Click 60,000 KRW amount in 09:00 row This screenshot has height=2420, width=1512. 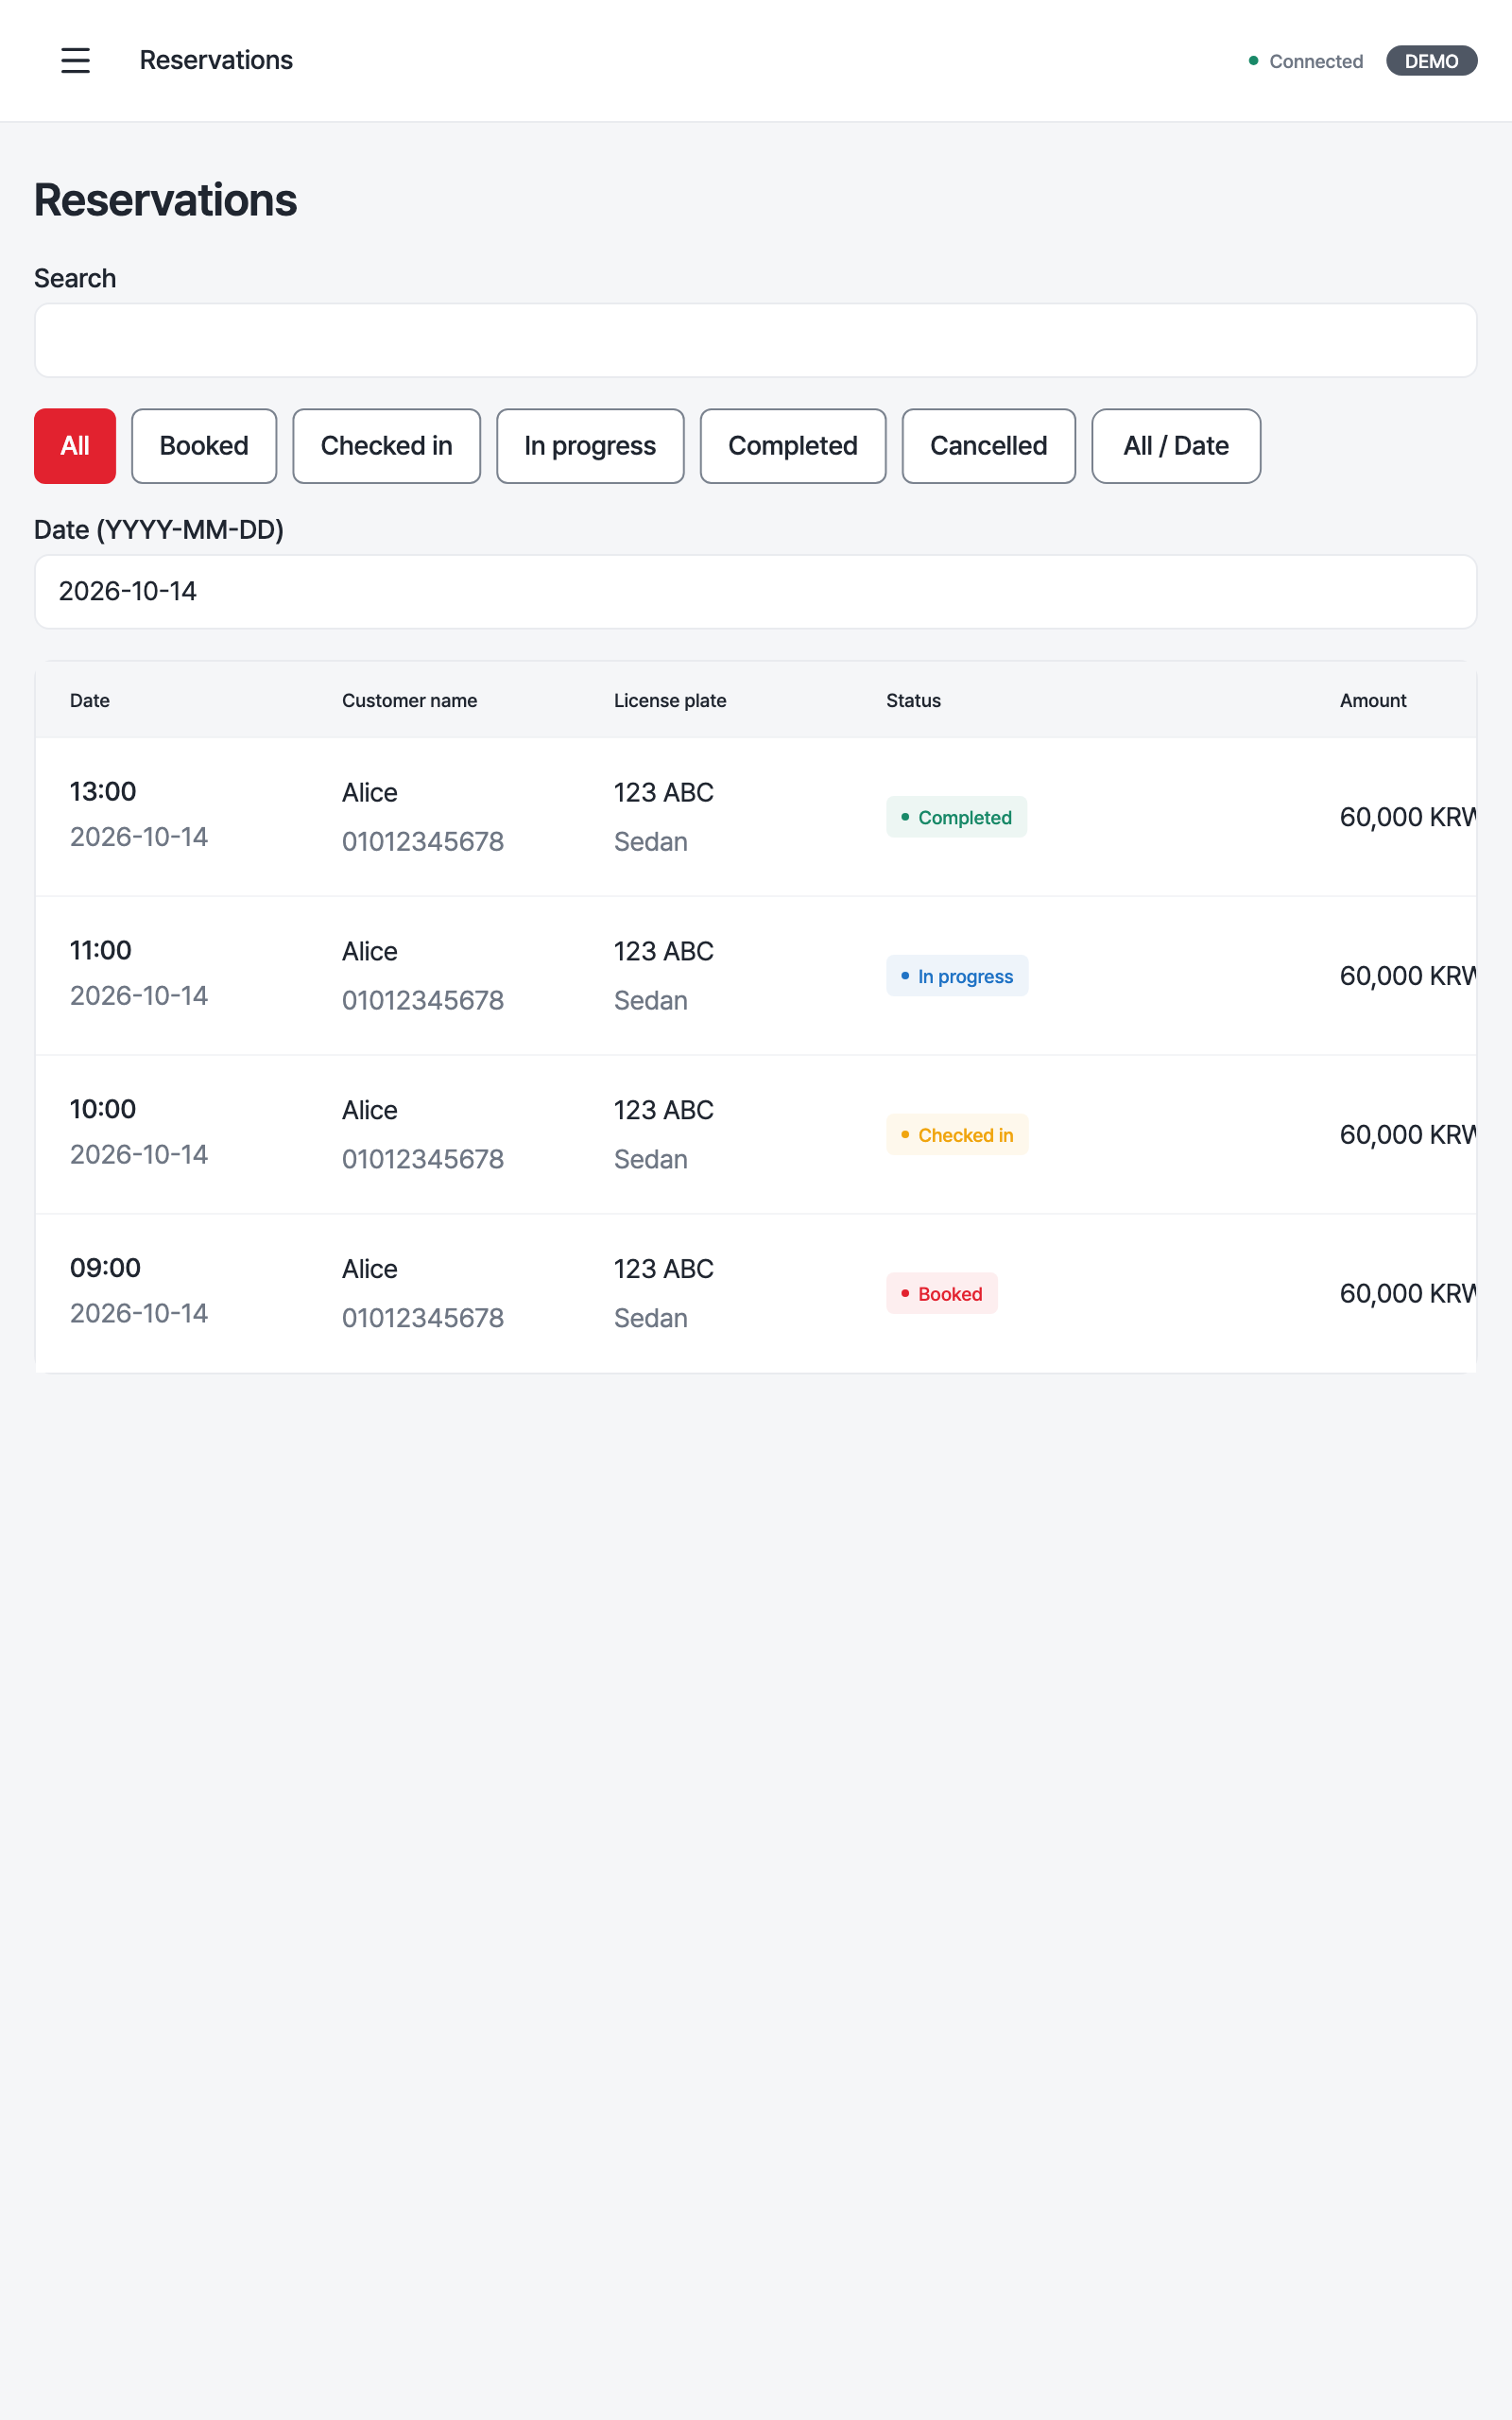[1408, 1294]
